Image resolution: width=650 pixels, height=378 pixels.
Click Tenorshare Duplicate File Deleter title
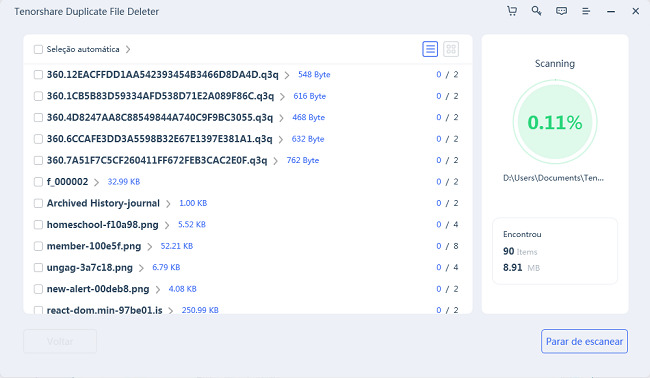tap(87, 12)
